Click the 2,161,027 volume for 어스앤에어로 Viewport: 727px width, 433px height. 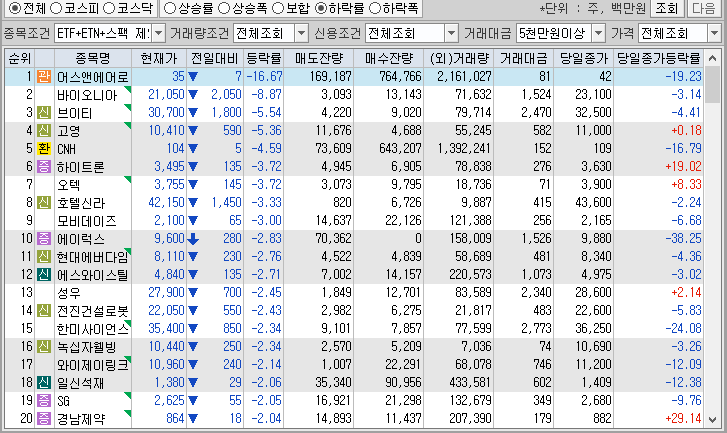pyautogui.click(x=464, y=76)
